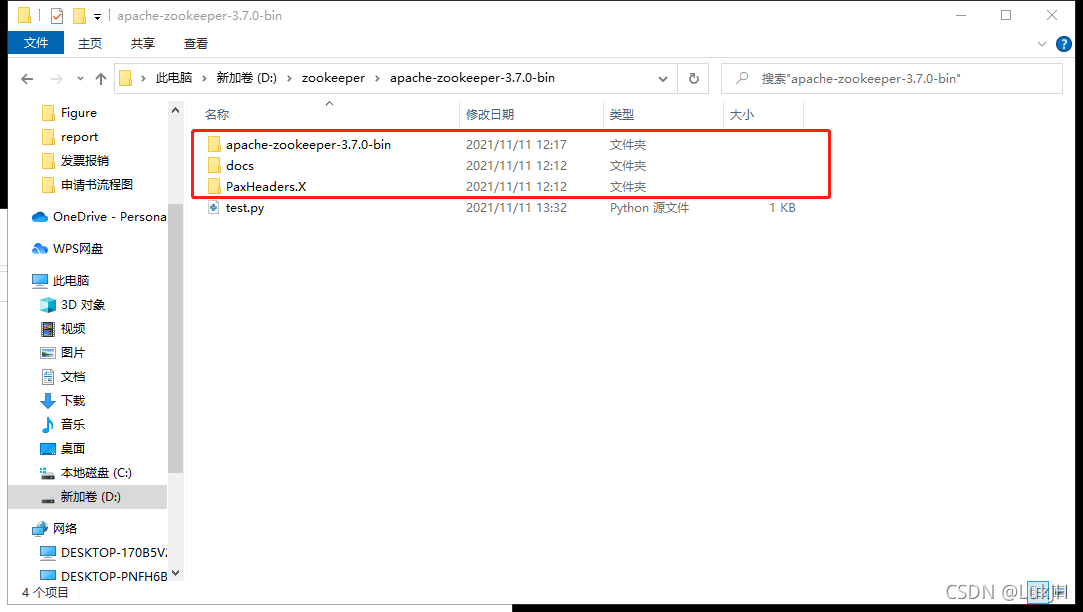Click the 1 KB size cell
Image resolution: width=1083 pixels, height=612 pixels.
pos(782,208)
